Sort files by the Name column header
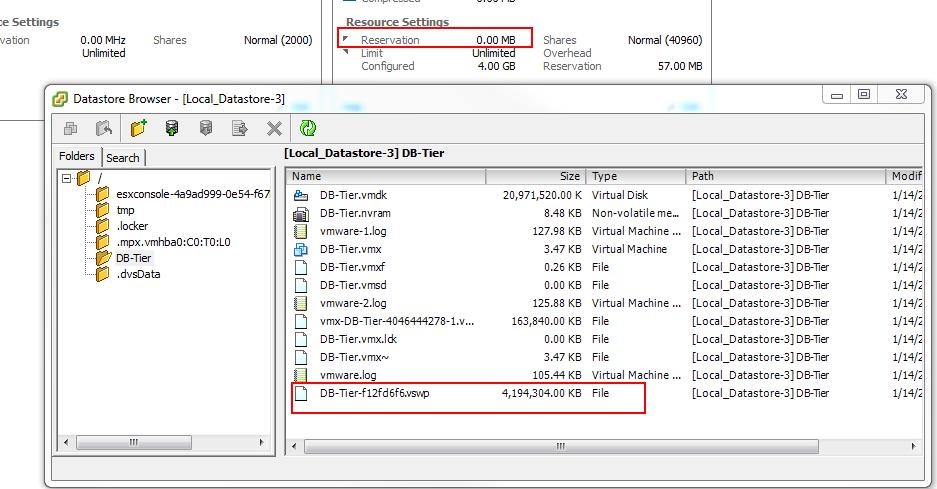This screenshot has height=489, width=937. click(386, 176)
